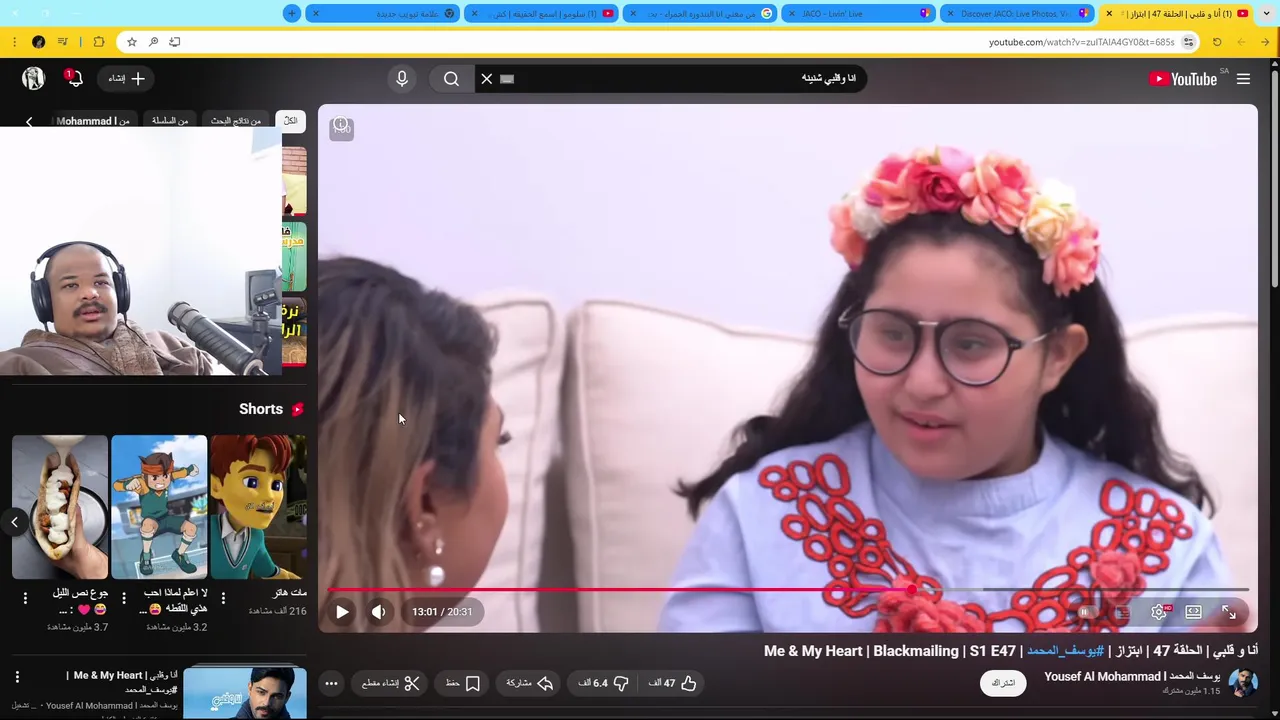Open more actions ellipsis under video

coord(331,683)
